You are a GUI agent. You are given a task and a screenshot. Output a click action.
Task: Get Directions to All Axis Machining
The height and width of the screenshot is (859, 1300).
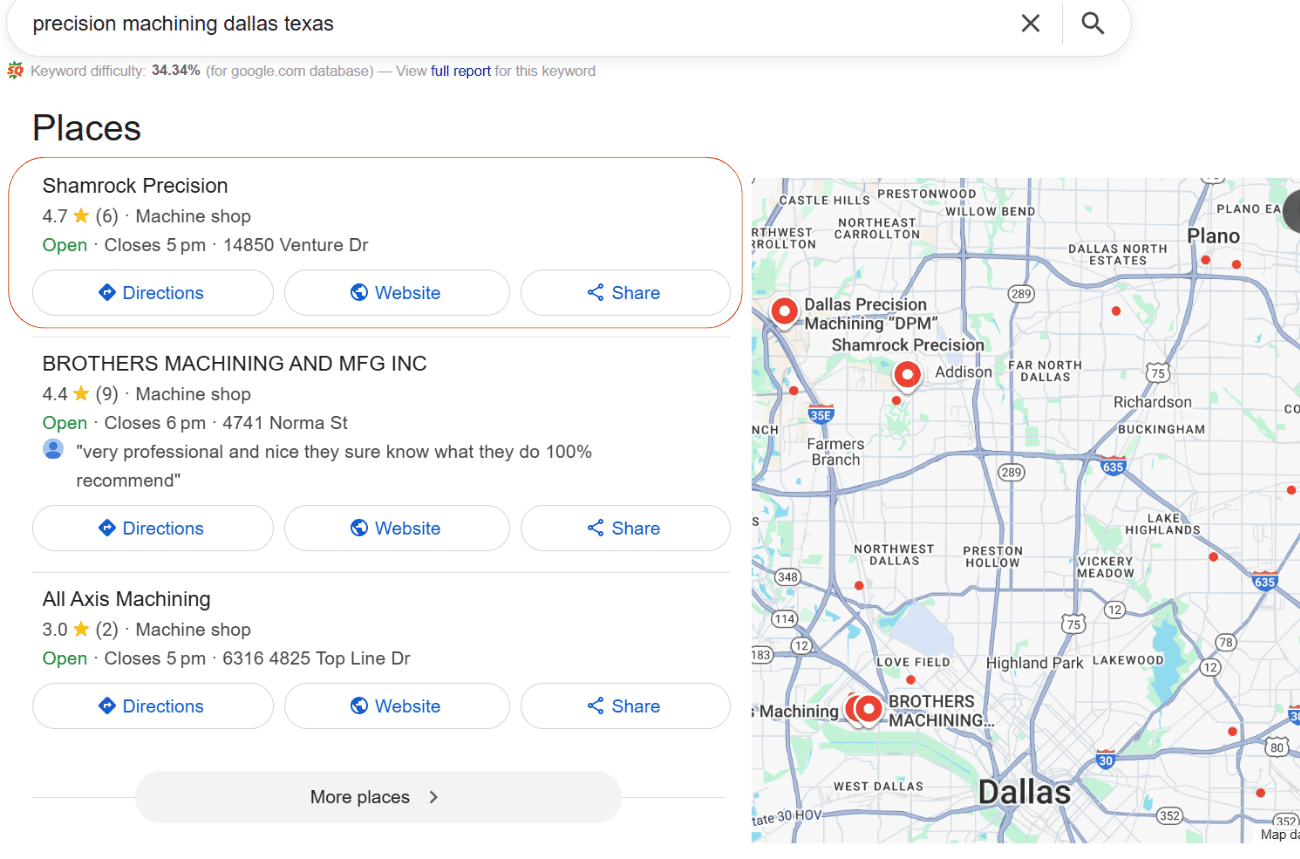pos(153,706)
